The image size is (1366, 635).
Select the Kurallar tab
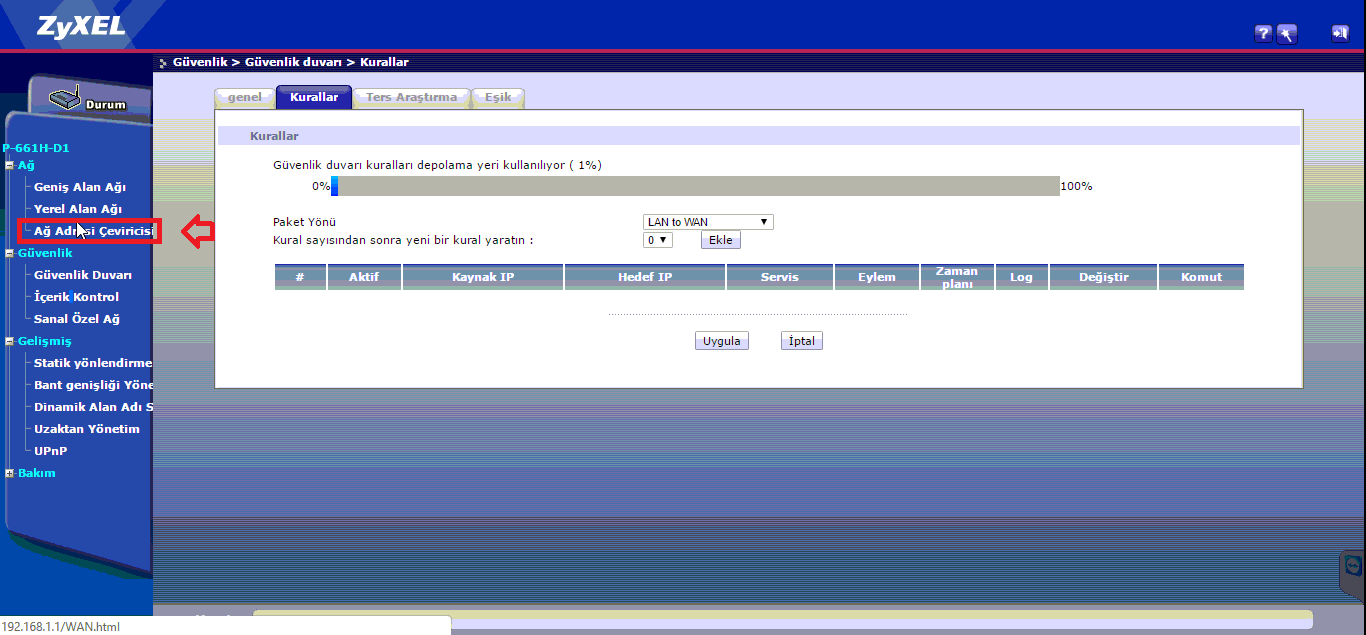314,98
